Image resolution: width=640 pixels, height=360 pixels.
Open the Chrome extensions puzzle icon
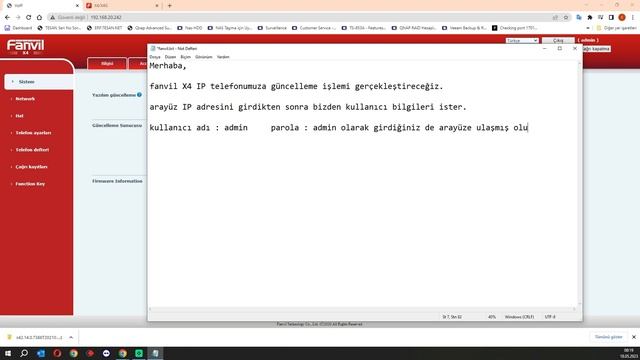coord(590,17)
